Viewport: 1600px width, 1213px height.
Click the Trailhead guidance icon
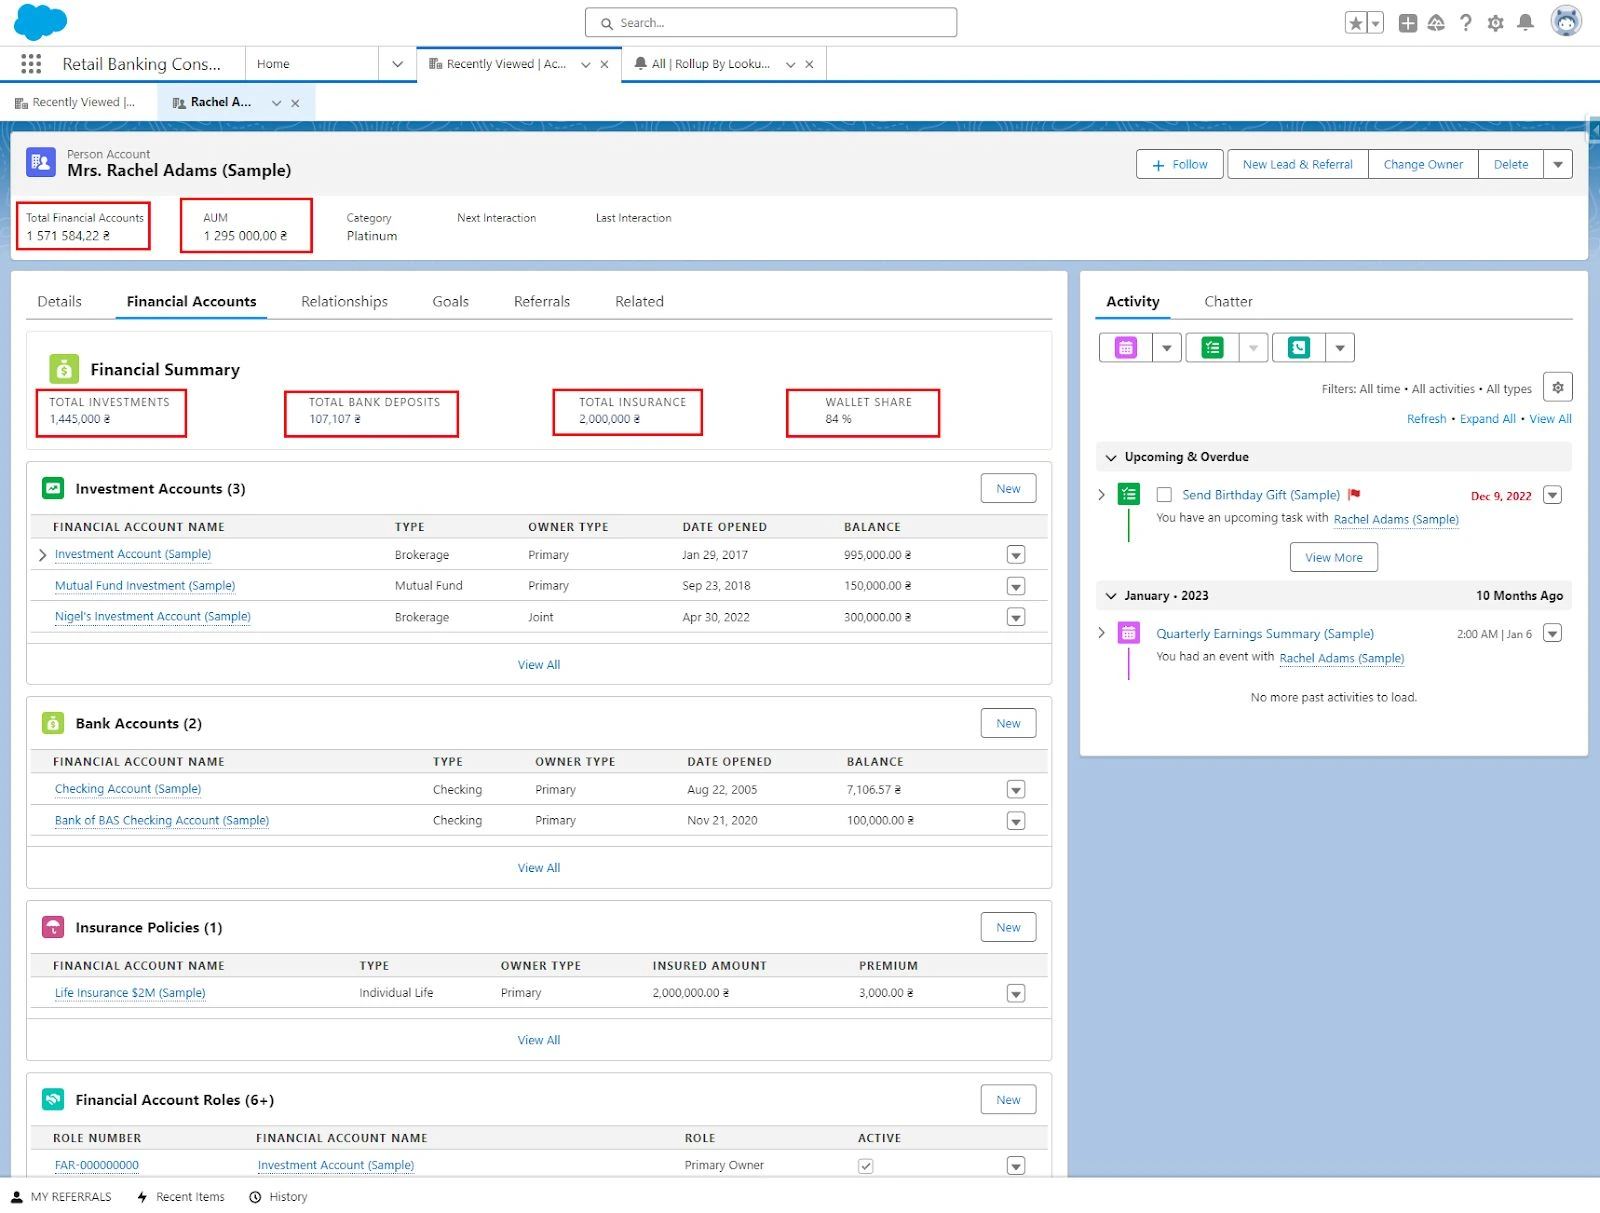1436,23
